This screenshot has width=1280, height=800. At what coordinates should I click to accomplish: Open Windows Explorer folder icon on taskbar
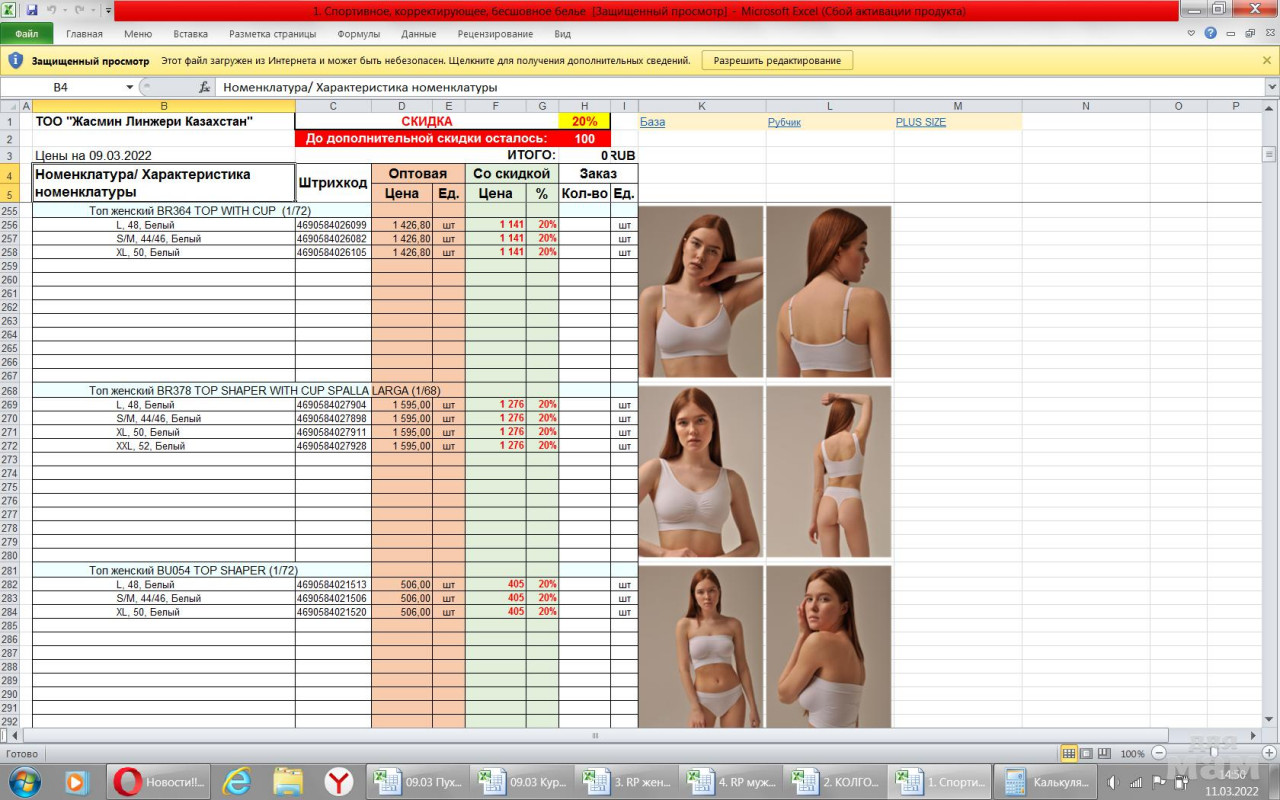(288, 782)
